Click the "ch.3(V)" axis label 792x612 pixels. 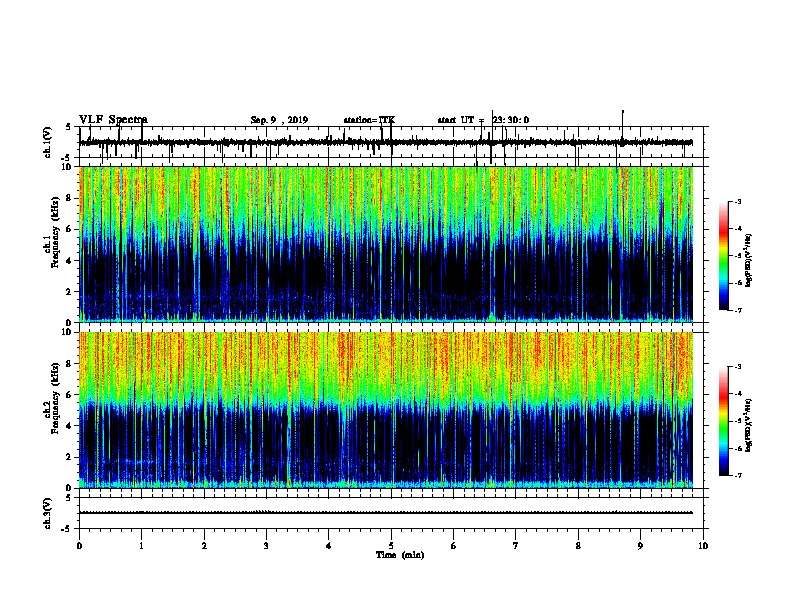pos(48,513)
